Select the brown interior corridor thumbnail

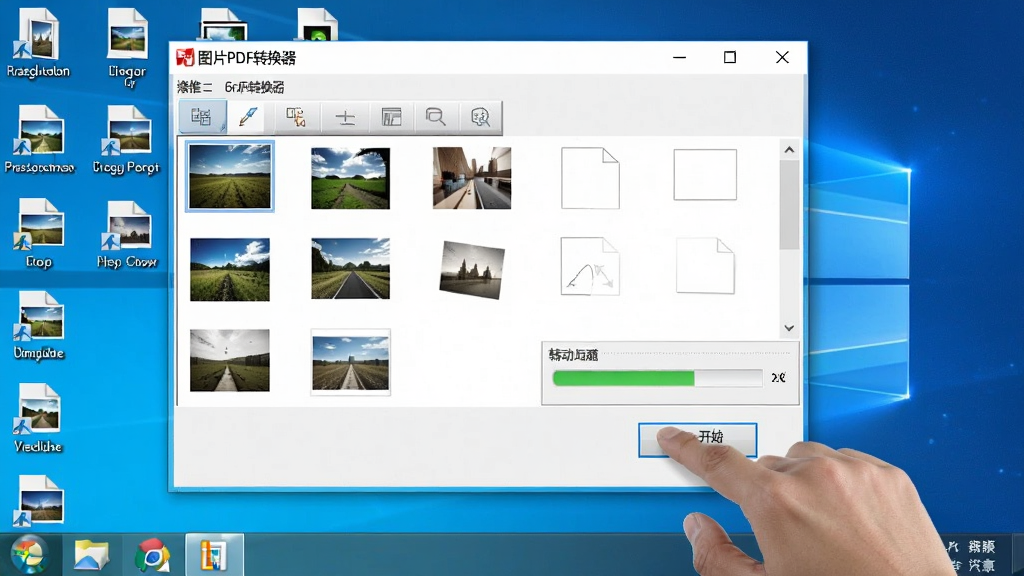point(472,178)
